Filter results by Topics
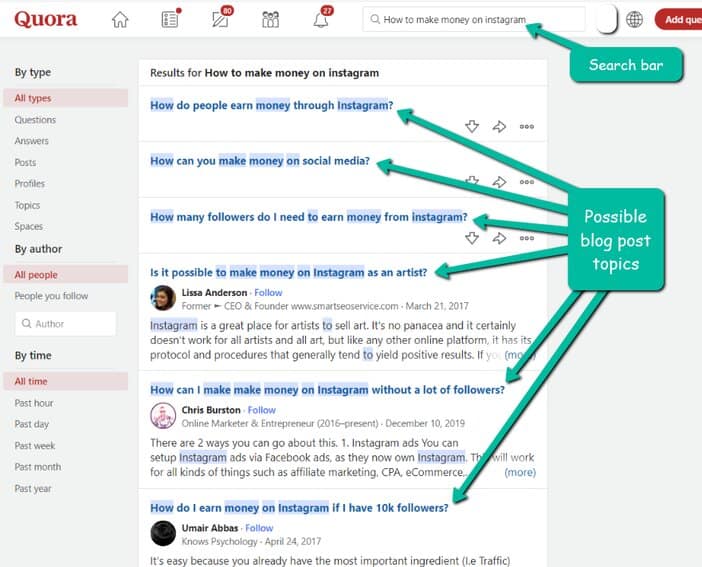 27,205
